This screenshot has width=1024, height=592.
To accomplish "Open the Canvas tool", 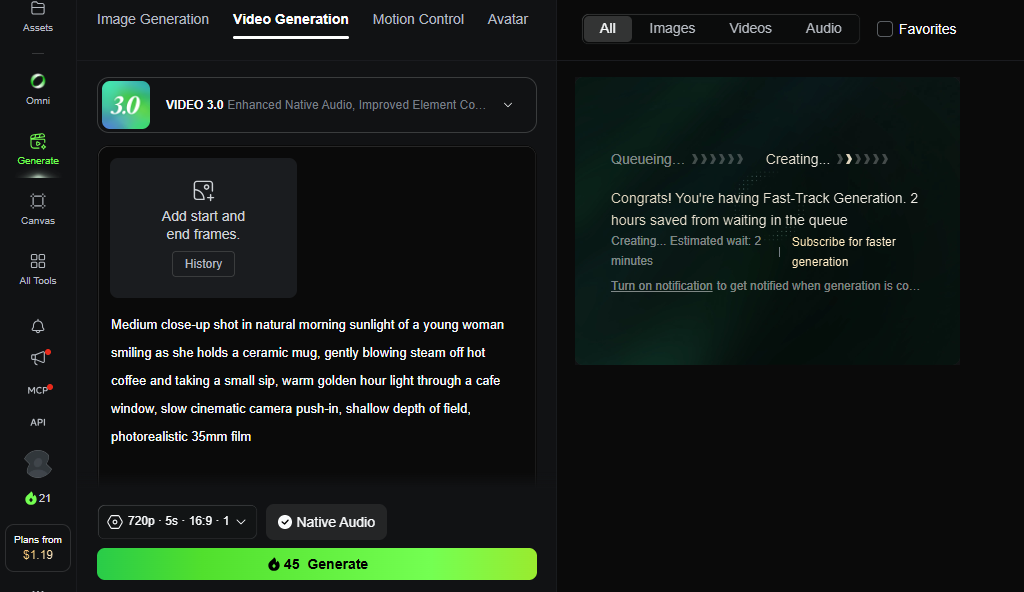I will [x=38, y=209].
